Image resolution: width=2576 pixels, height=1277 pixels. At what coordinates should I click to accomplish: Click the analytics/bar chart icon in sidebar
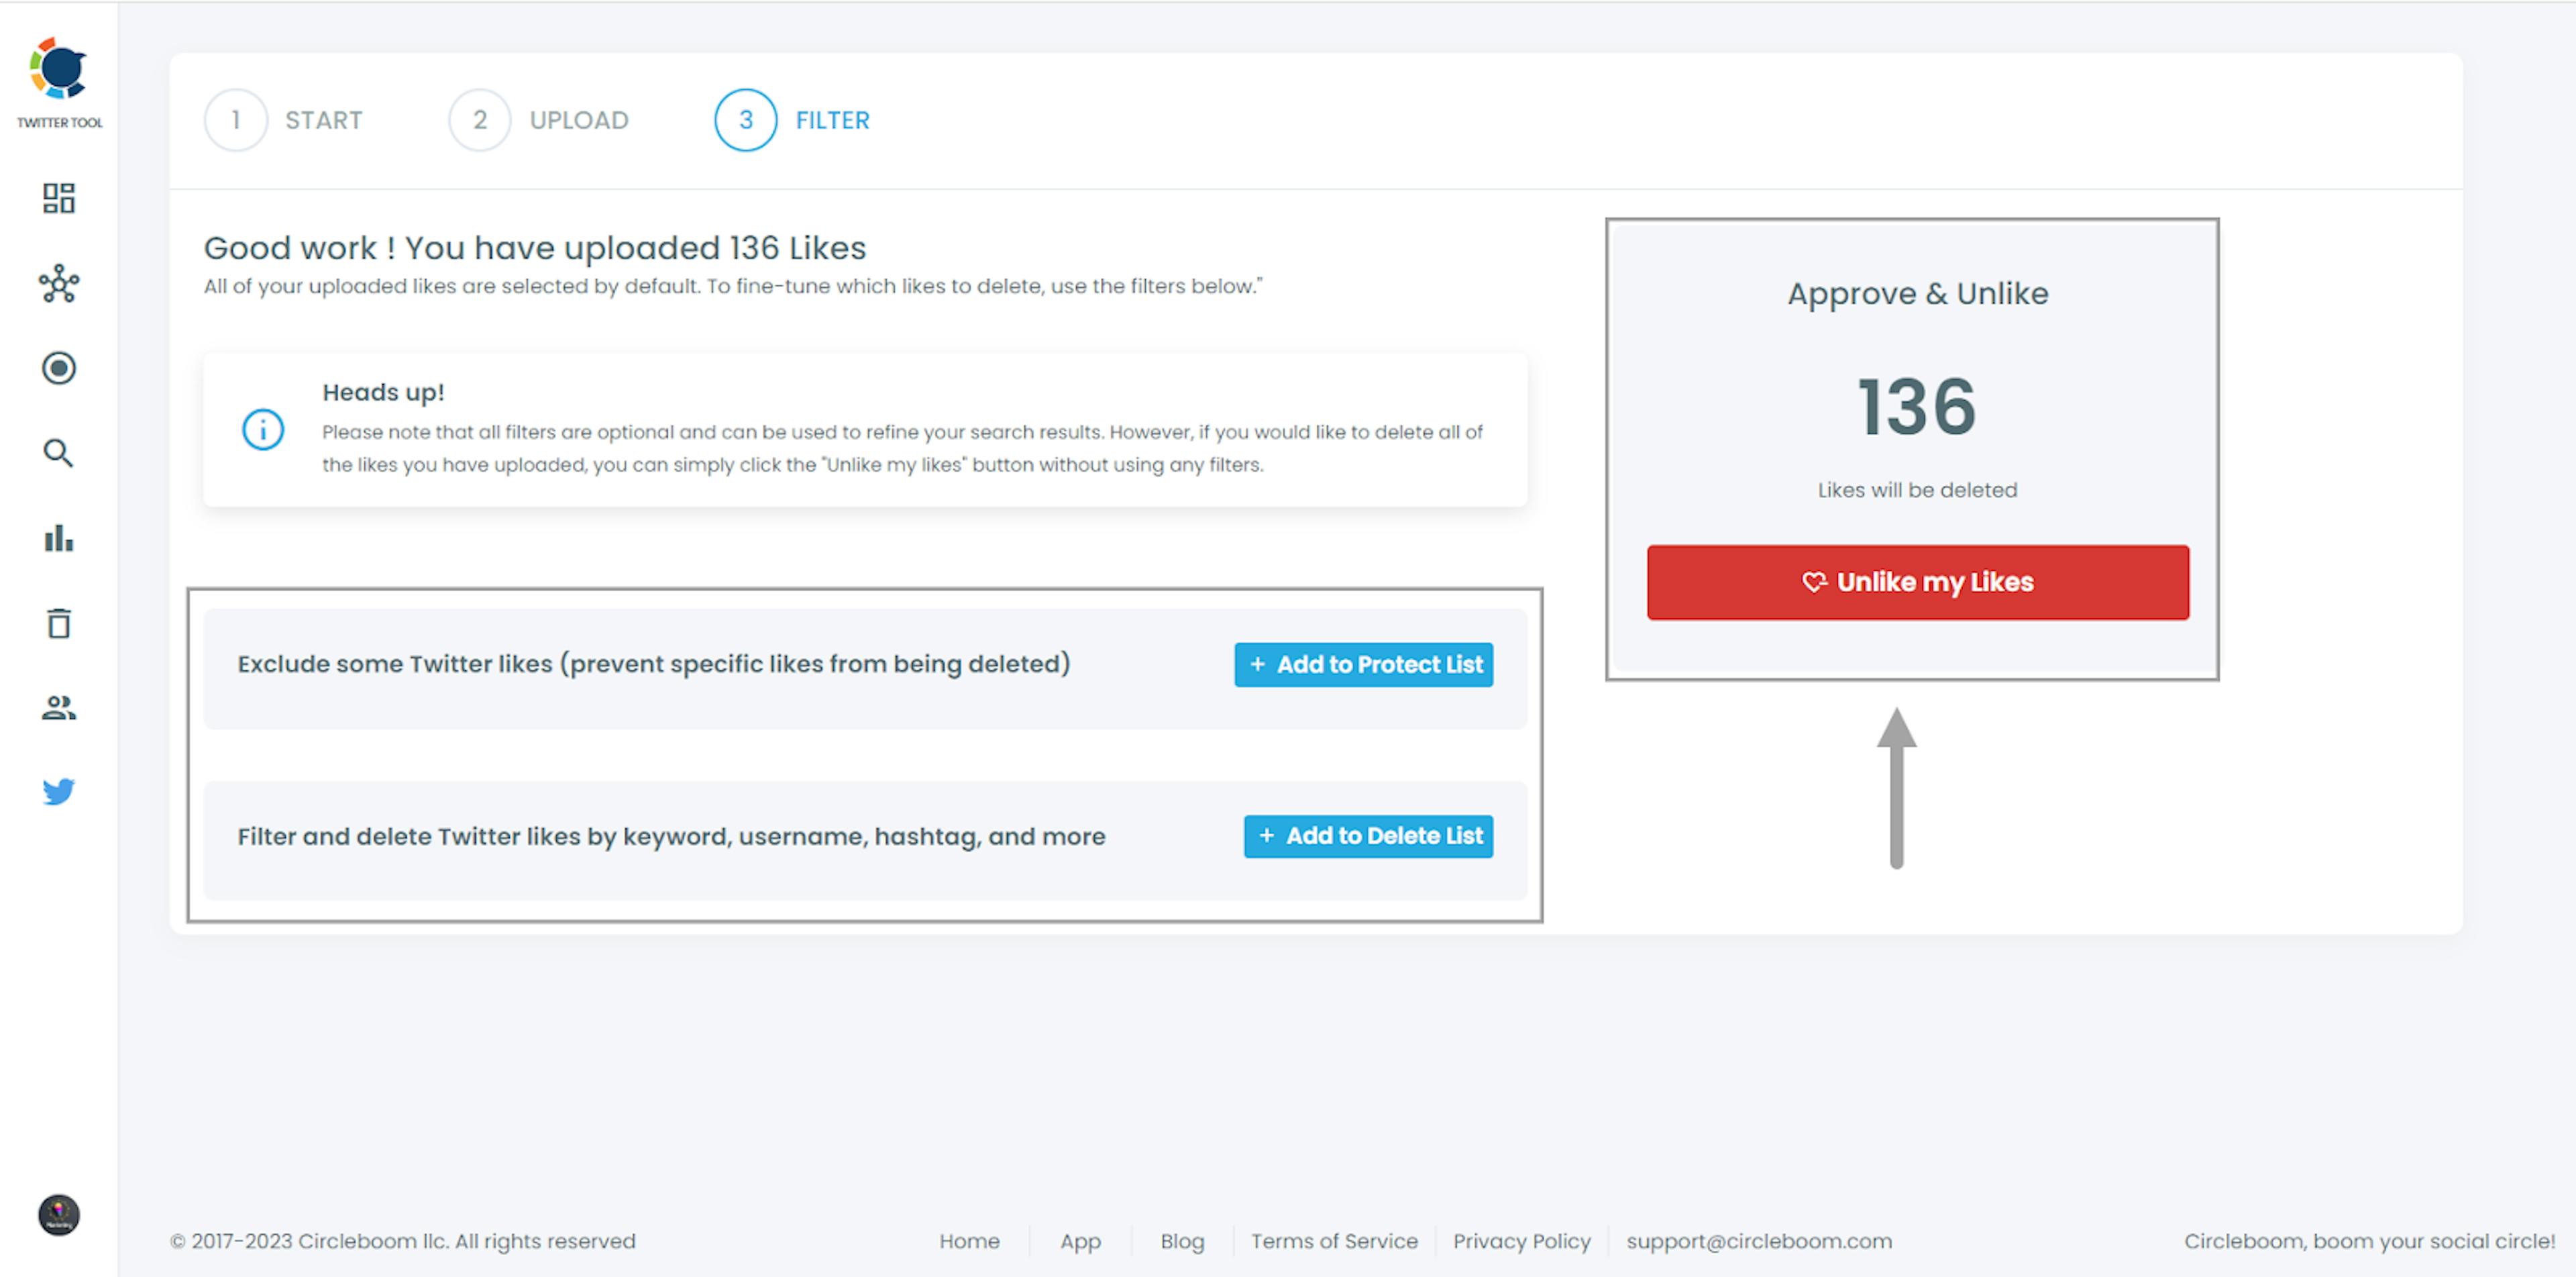pyautogui.click(x=58, y=538)
